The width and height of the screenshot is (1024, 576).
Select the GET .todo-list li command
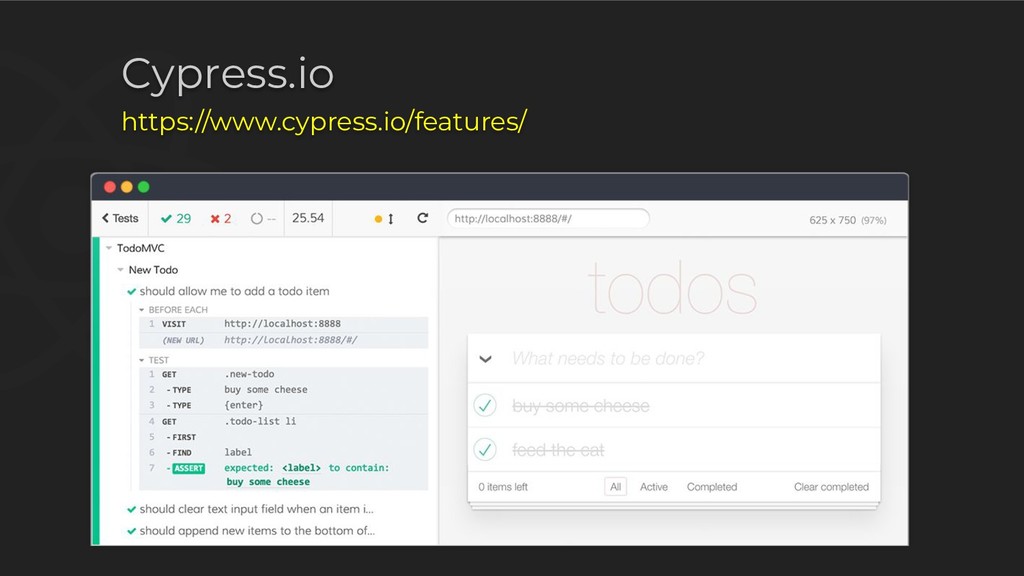click(283, 421)
